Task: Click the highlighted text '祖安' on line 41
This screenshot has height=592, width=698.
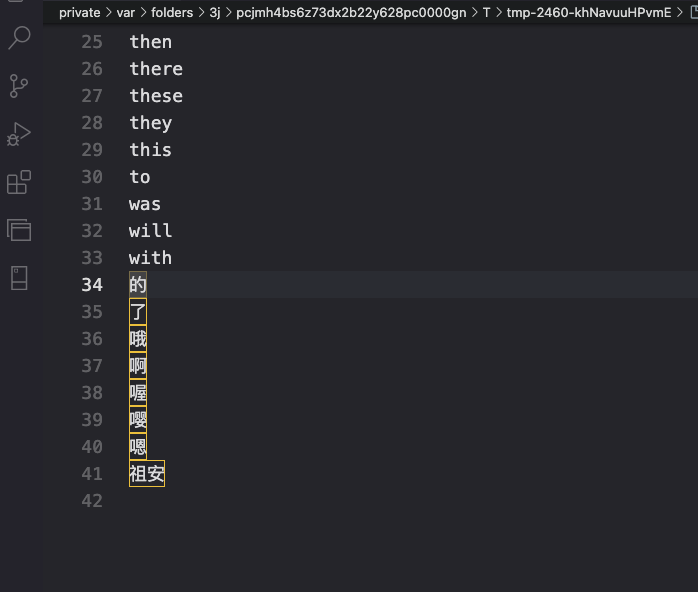Action: point(147,474)
